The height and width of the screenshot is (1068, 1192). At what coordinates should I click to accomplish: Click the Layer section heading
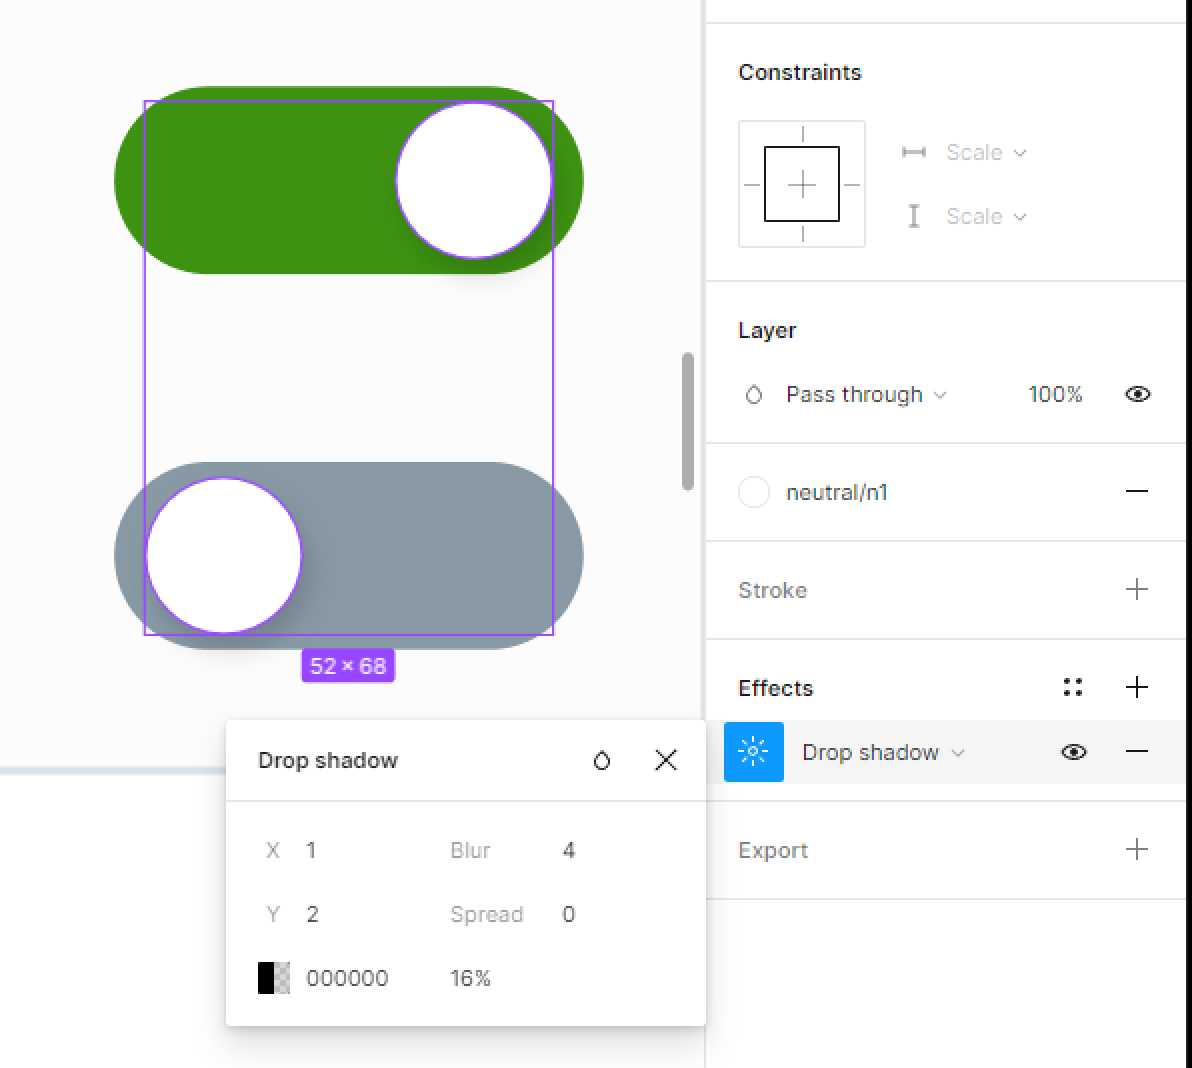pos(767,331)
